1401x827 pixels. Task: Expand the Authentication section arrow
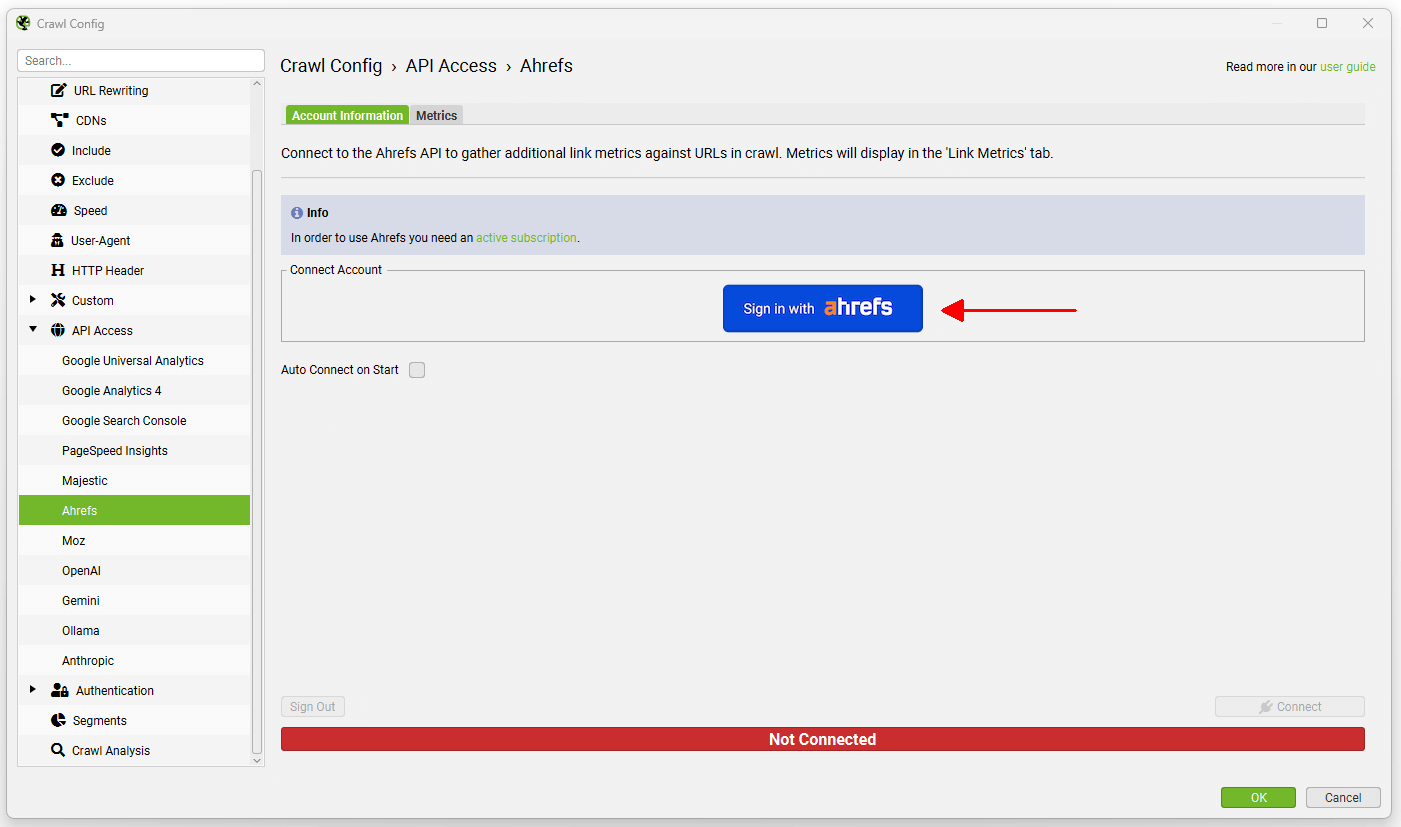click(x=33, y=690)
